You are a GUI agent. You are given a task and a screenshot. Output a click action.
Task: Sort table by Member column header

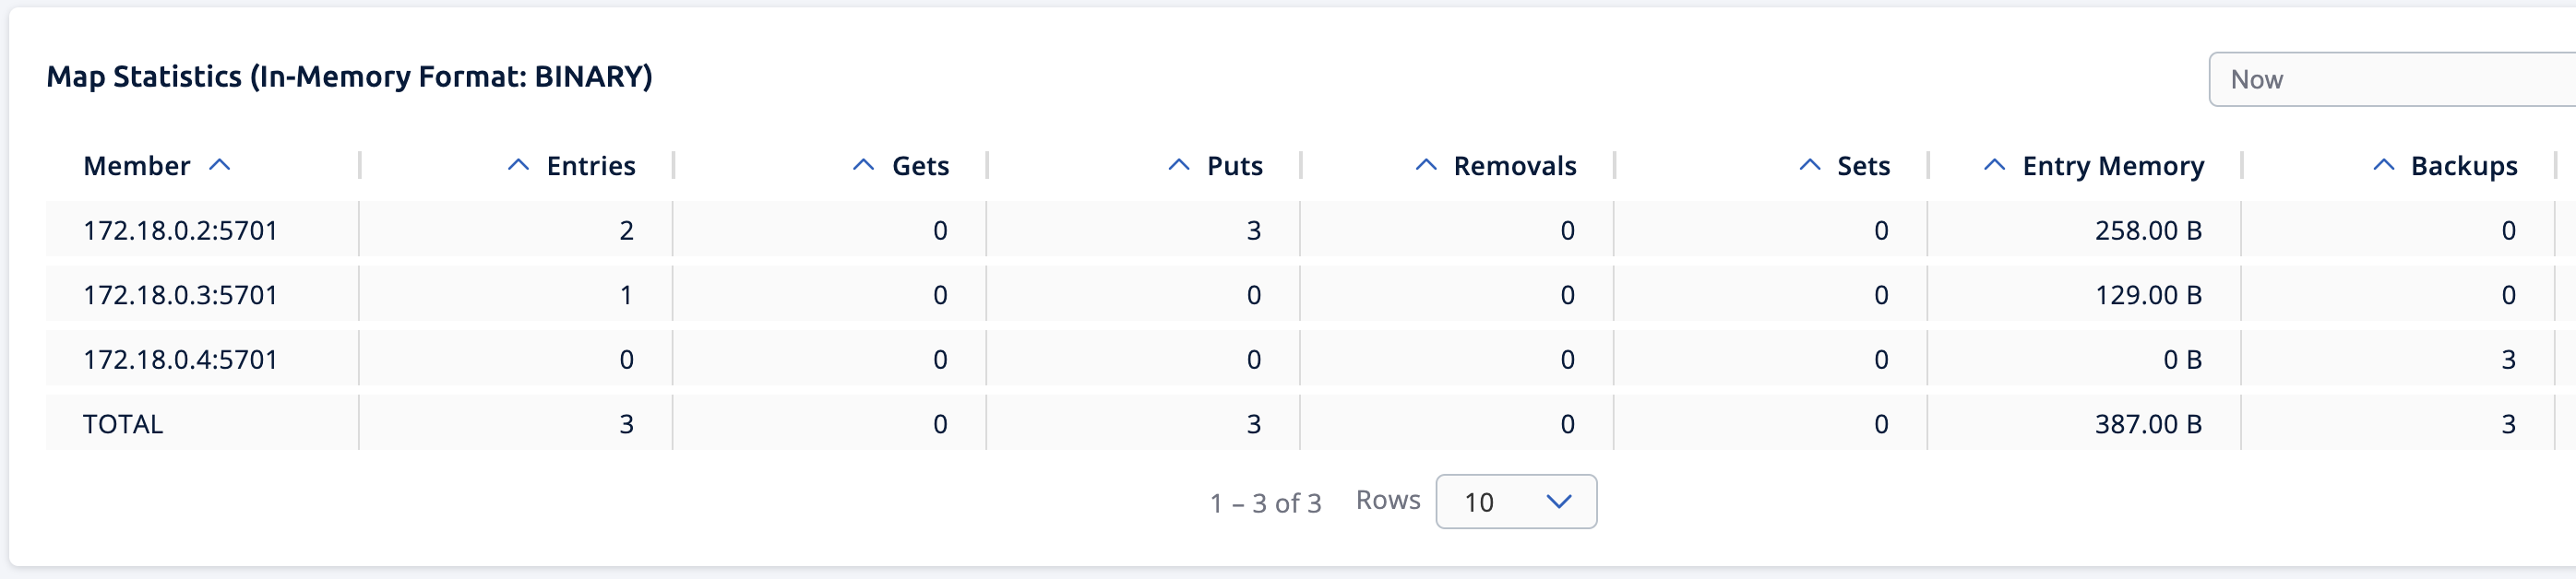tap(137, 166)
